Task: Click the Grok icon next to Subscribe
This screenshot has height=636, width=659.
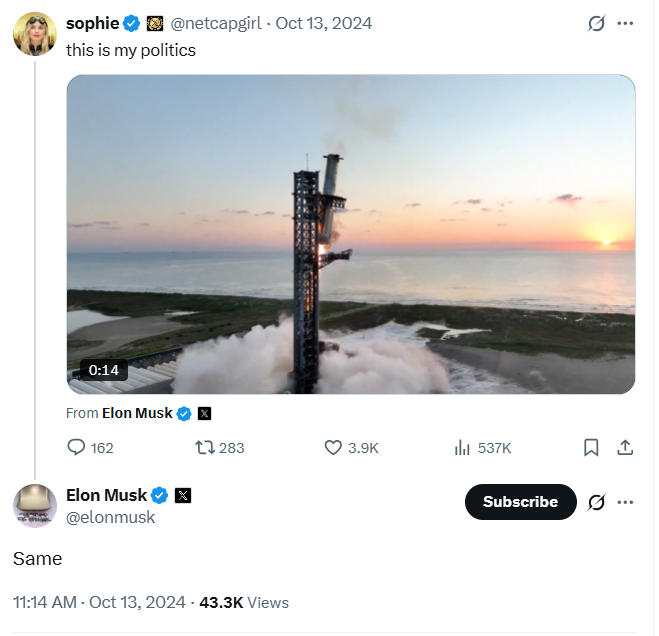Action: tap(596, 502)
